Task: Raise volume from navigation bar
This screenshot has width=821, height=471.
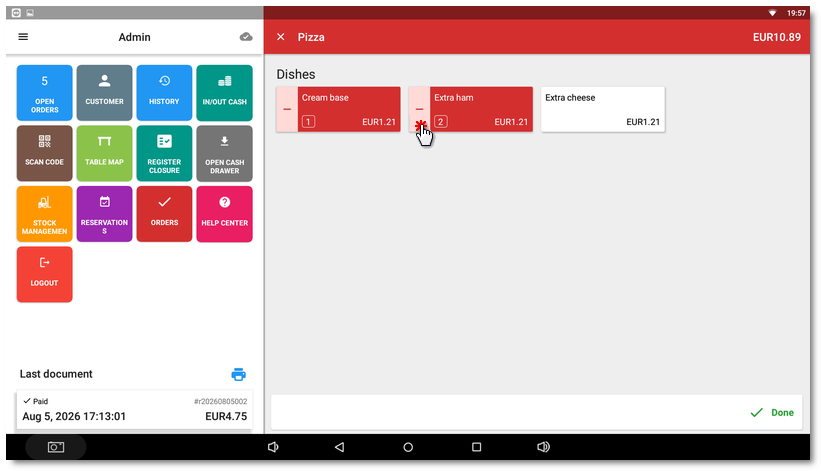Action: [x=543, y=447]
